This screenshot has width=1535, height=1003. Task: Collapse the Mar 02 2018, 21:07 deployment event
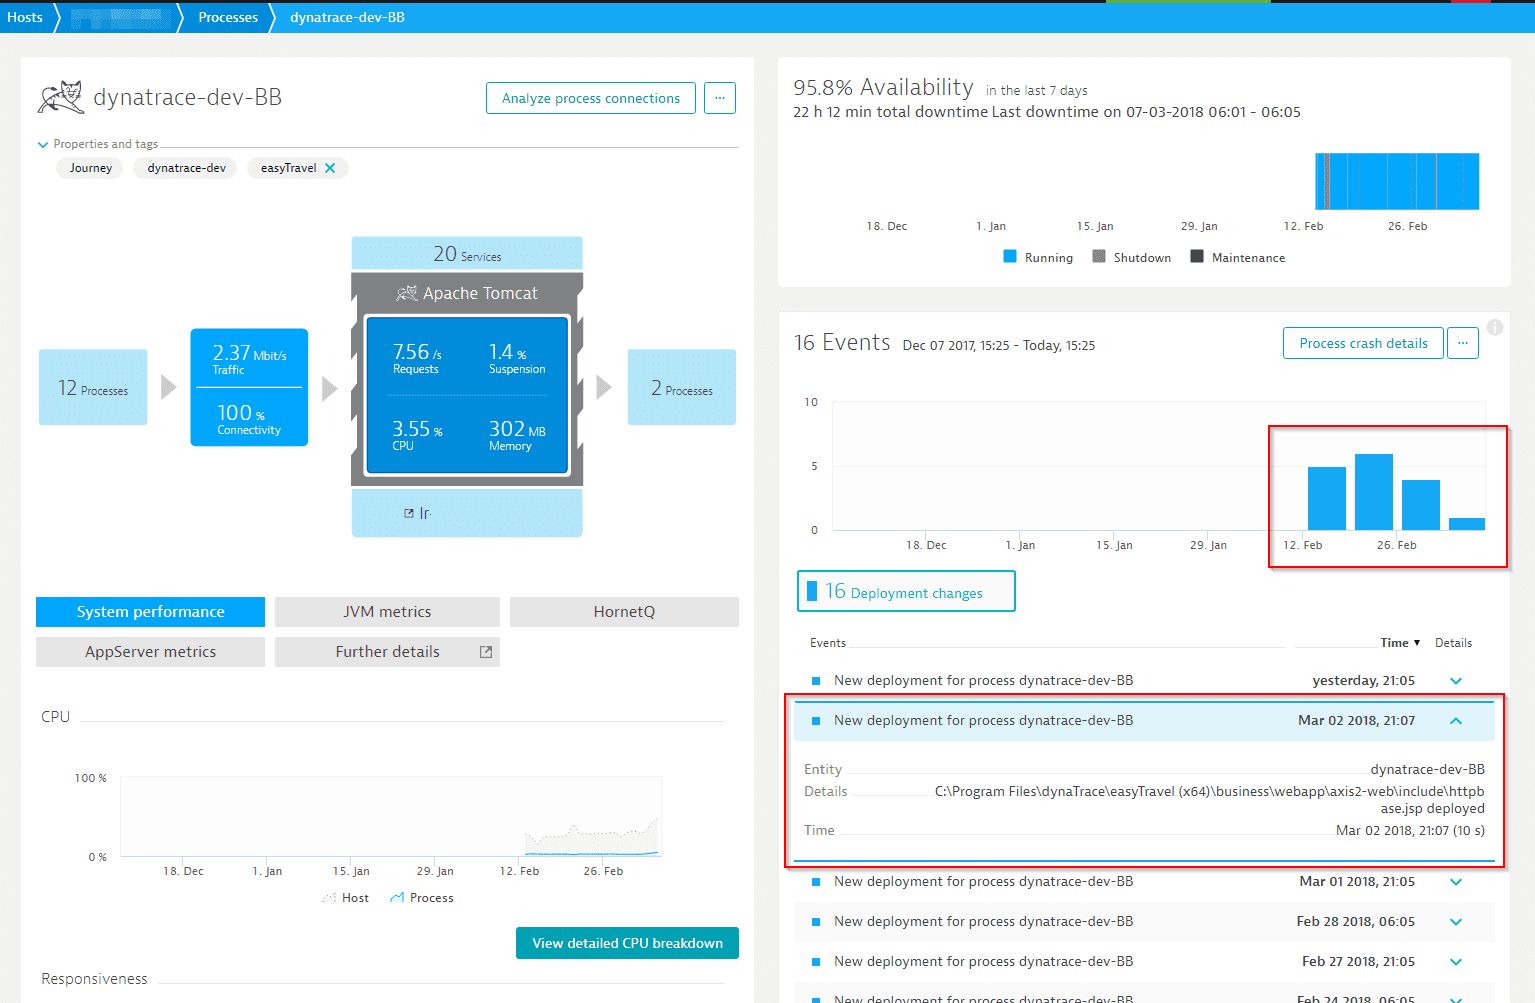pyautogui.click(x=1456, y=720)
